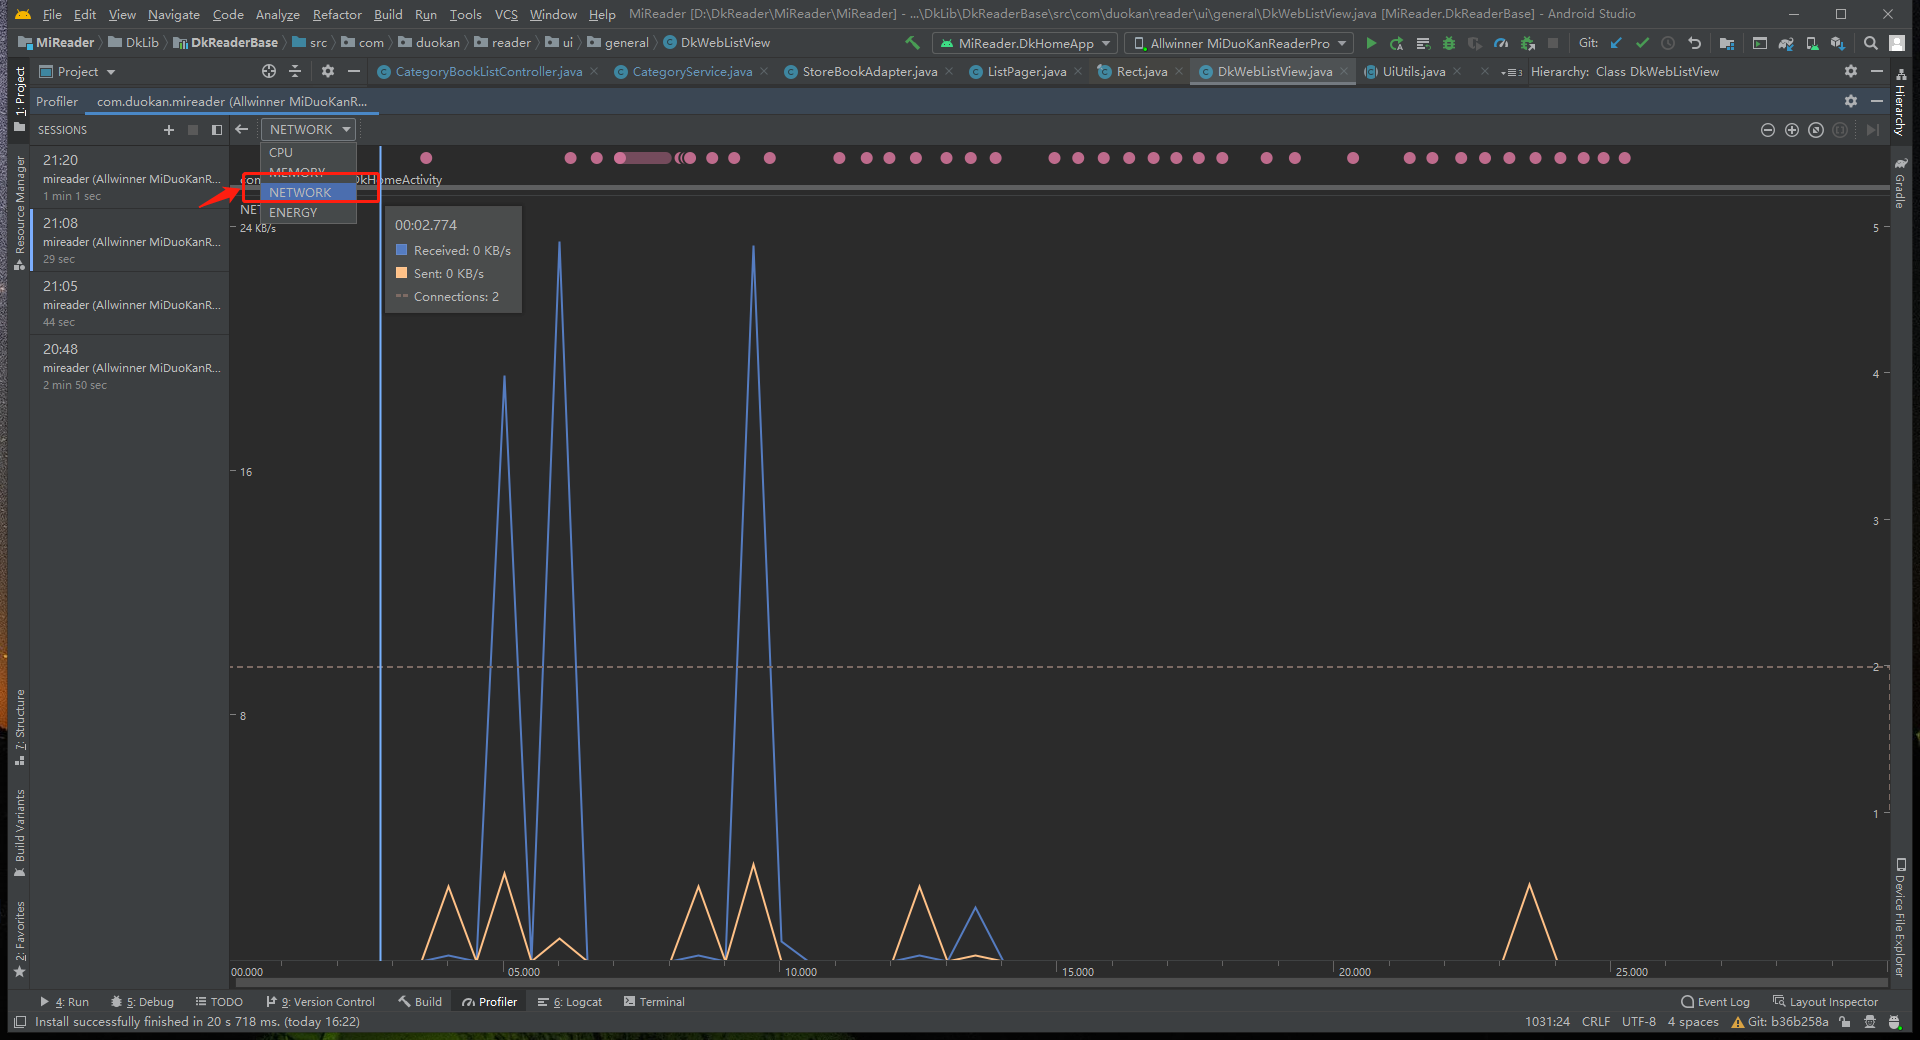Toggle the 2: Favorites tool window
Image resolution: width=1920 pixels, height=1040 pixels.
tap(19, 938)
